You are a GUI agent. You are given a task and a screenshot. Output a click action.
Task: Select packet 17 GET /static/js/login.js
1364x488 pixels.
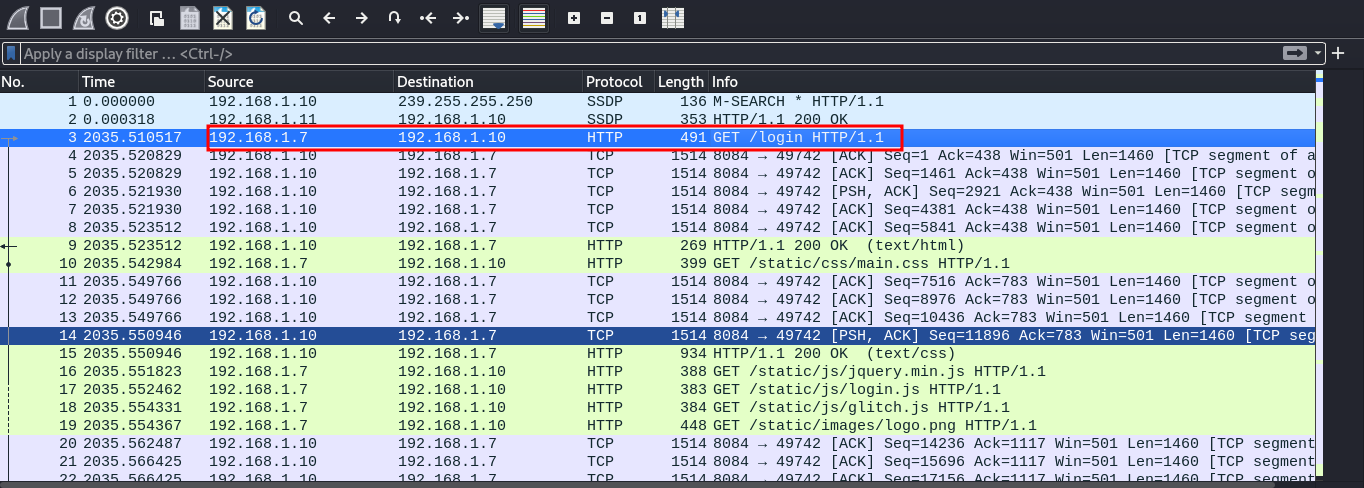click(657, 390)
